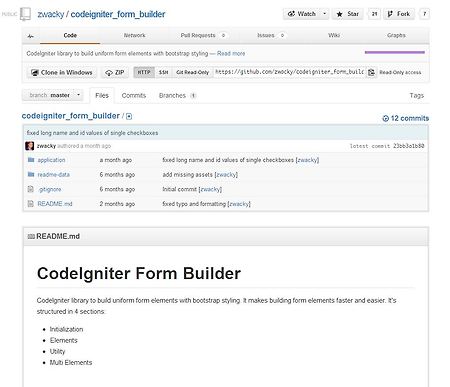Open the application folder link
The width and height of the screenshot is (450, 387).
pos(51,160)
